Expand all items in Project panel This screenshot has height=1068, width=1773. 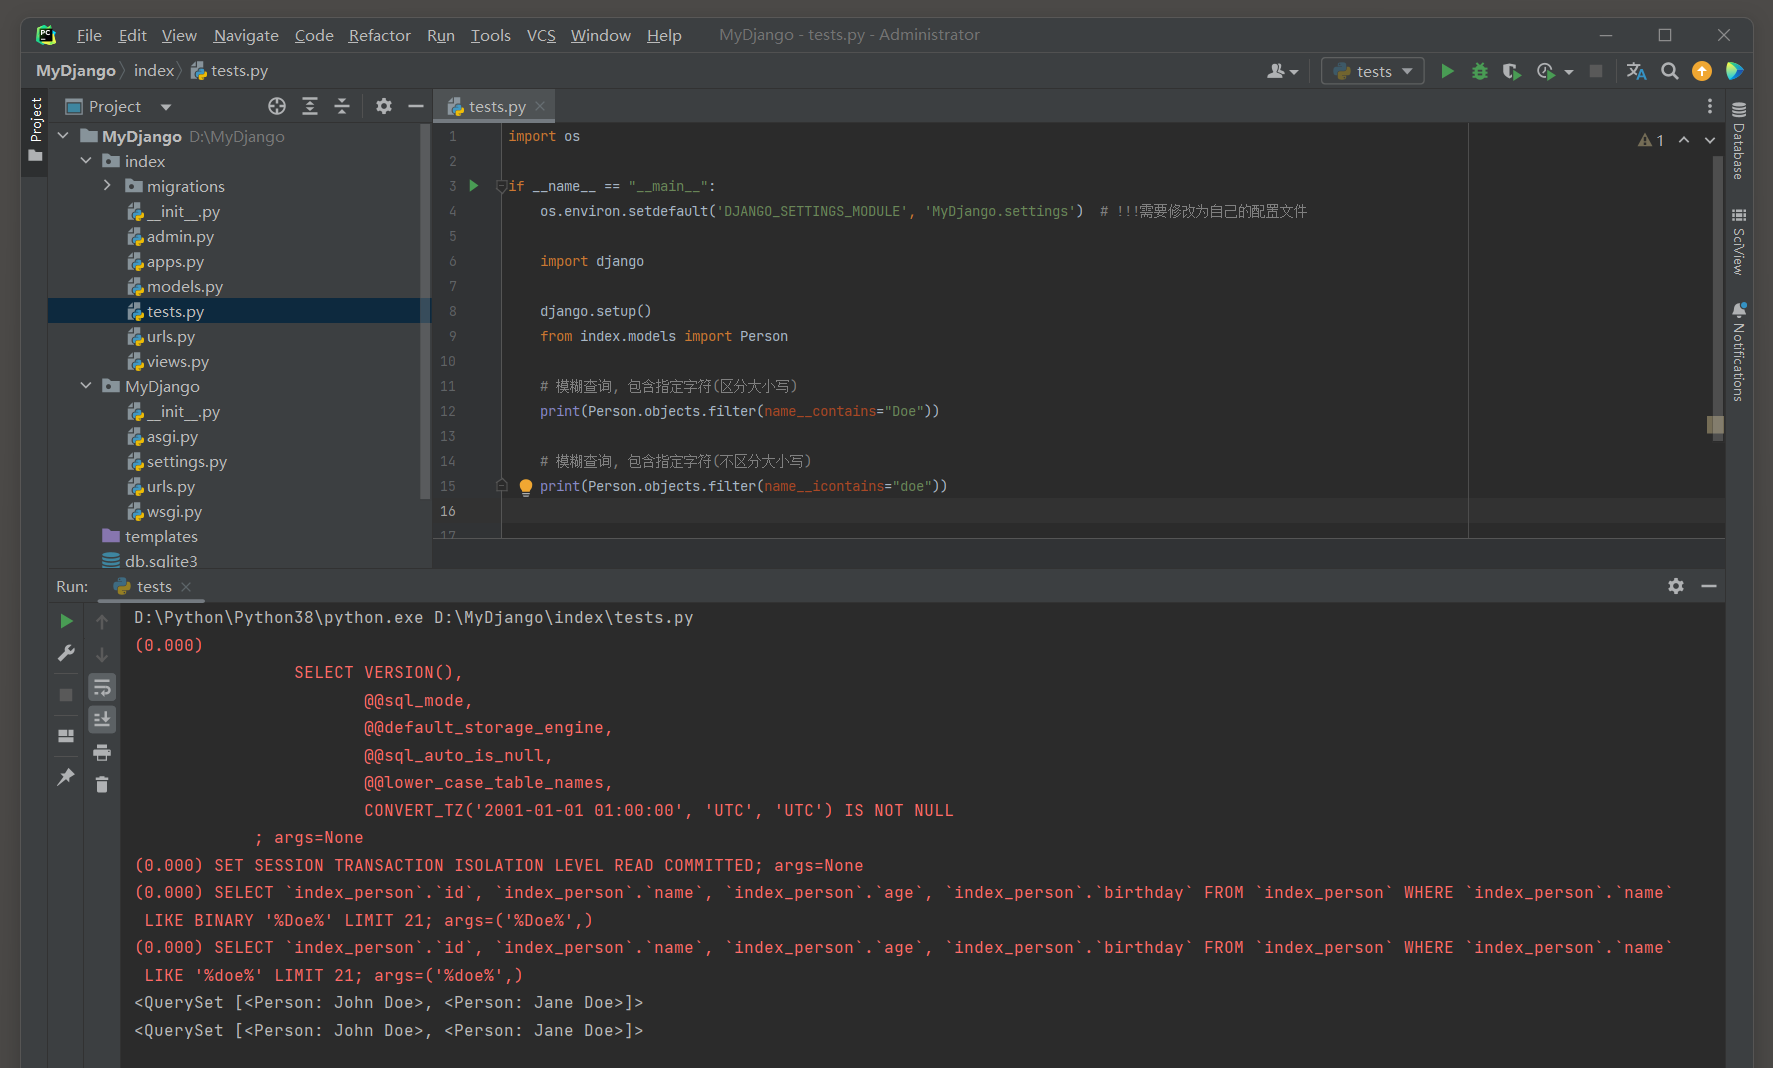click(x=310, y=106)
